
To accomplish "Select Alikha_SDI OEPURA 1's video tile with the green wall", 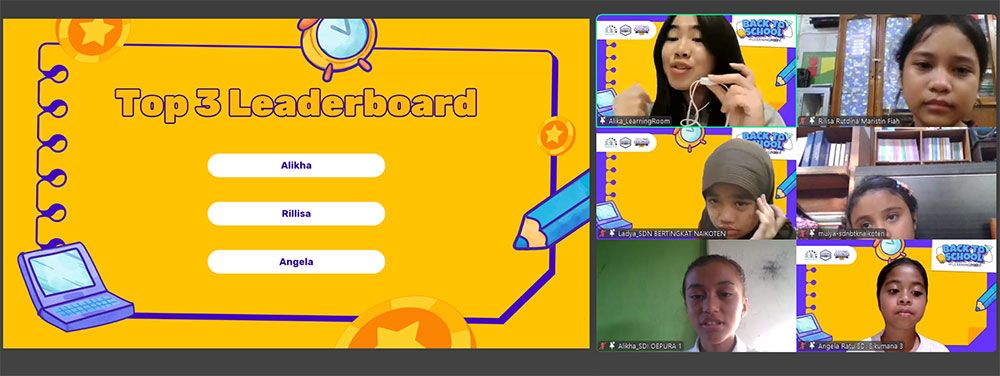I will pos(696,296).
